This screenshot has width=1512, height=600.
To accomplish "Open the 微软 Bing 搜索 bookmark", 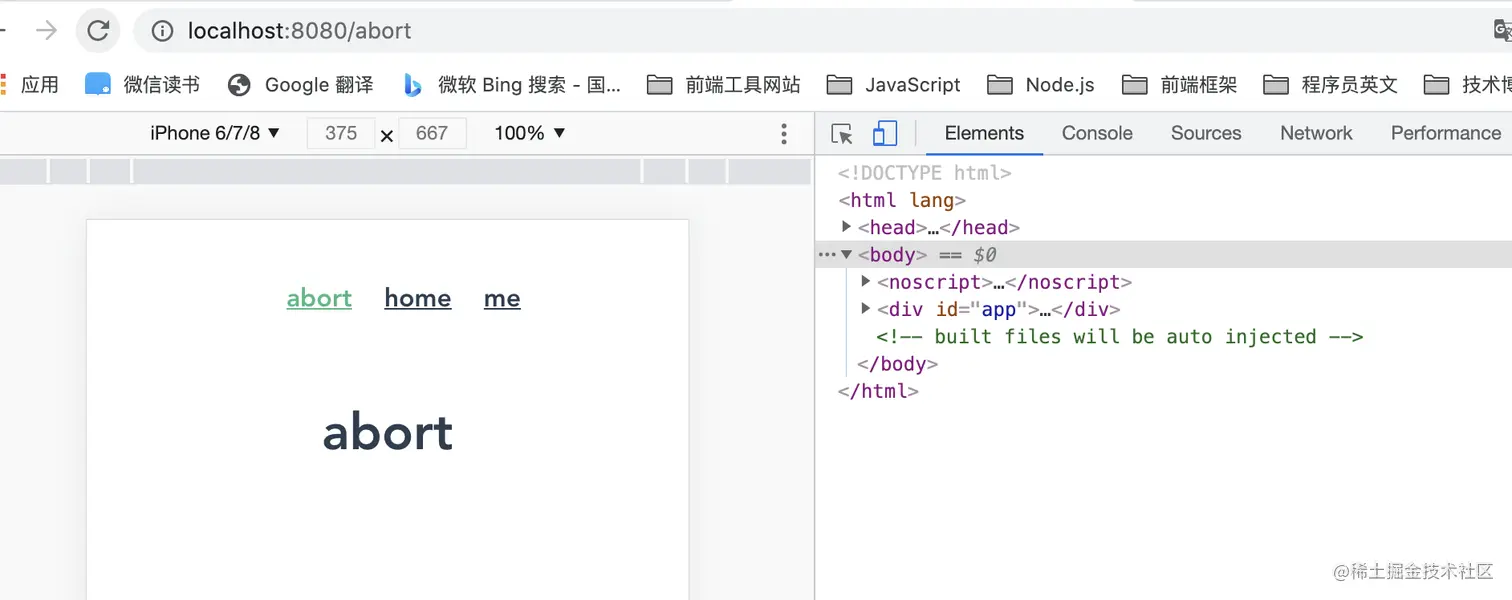I will 512,85.
